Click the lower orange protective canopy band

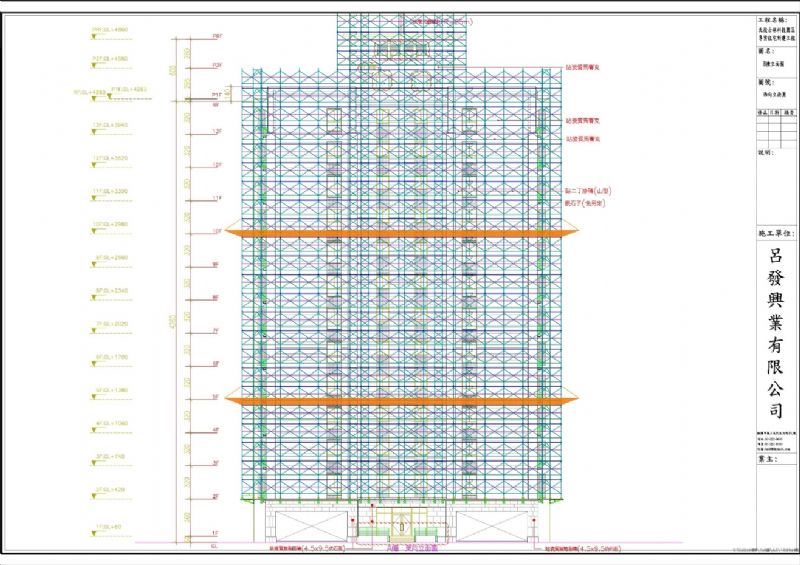click(x=400, y=399)
